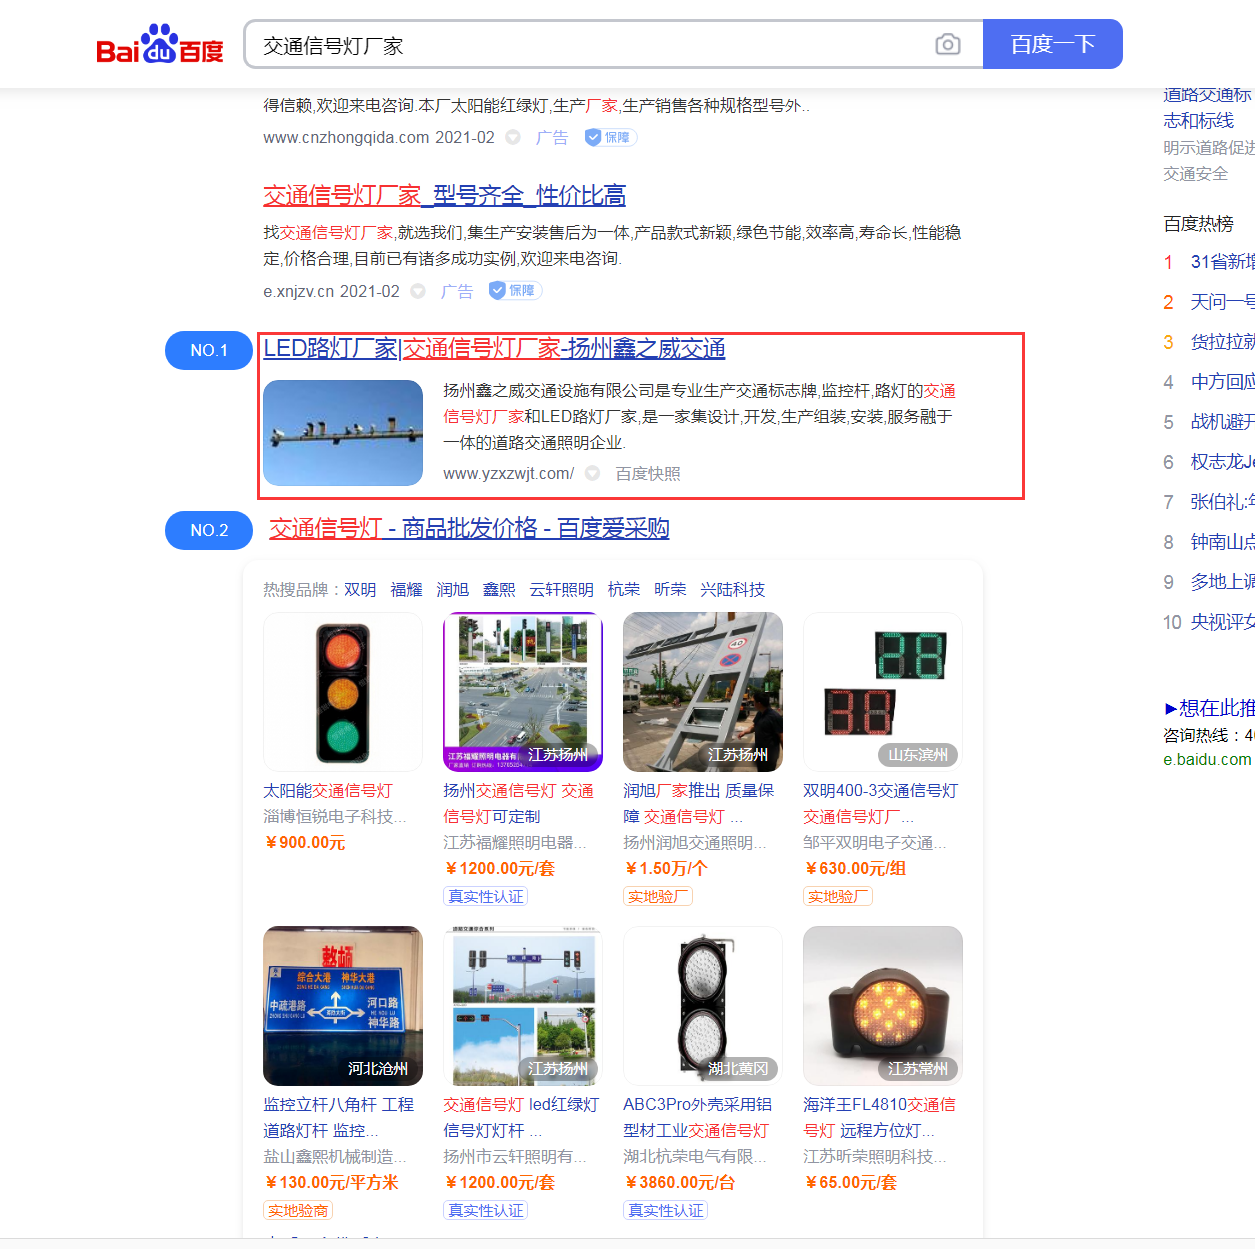Click the 监控立杆八角杆 road sign image
Viewport: 1255px width, 1249px height.
tap(343, 1006)
